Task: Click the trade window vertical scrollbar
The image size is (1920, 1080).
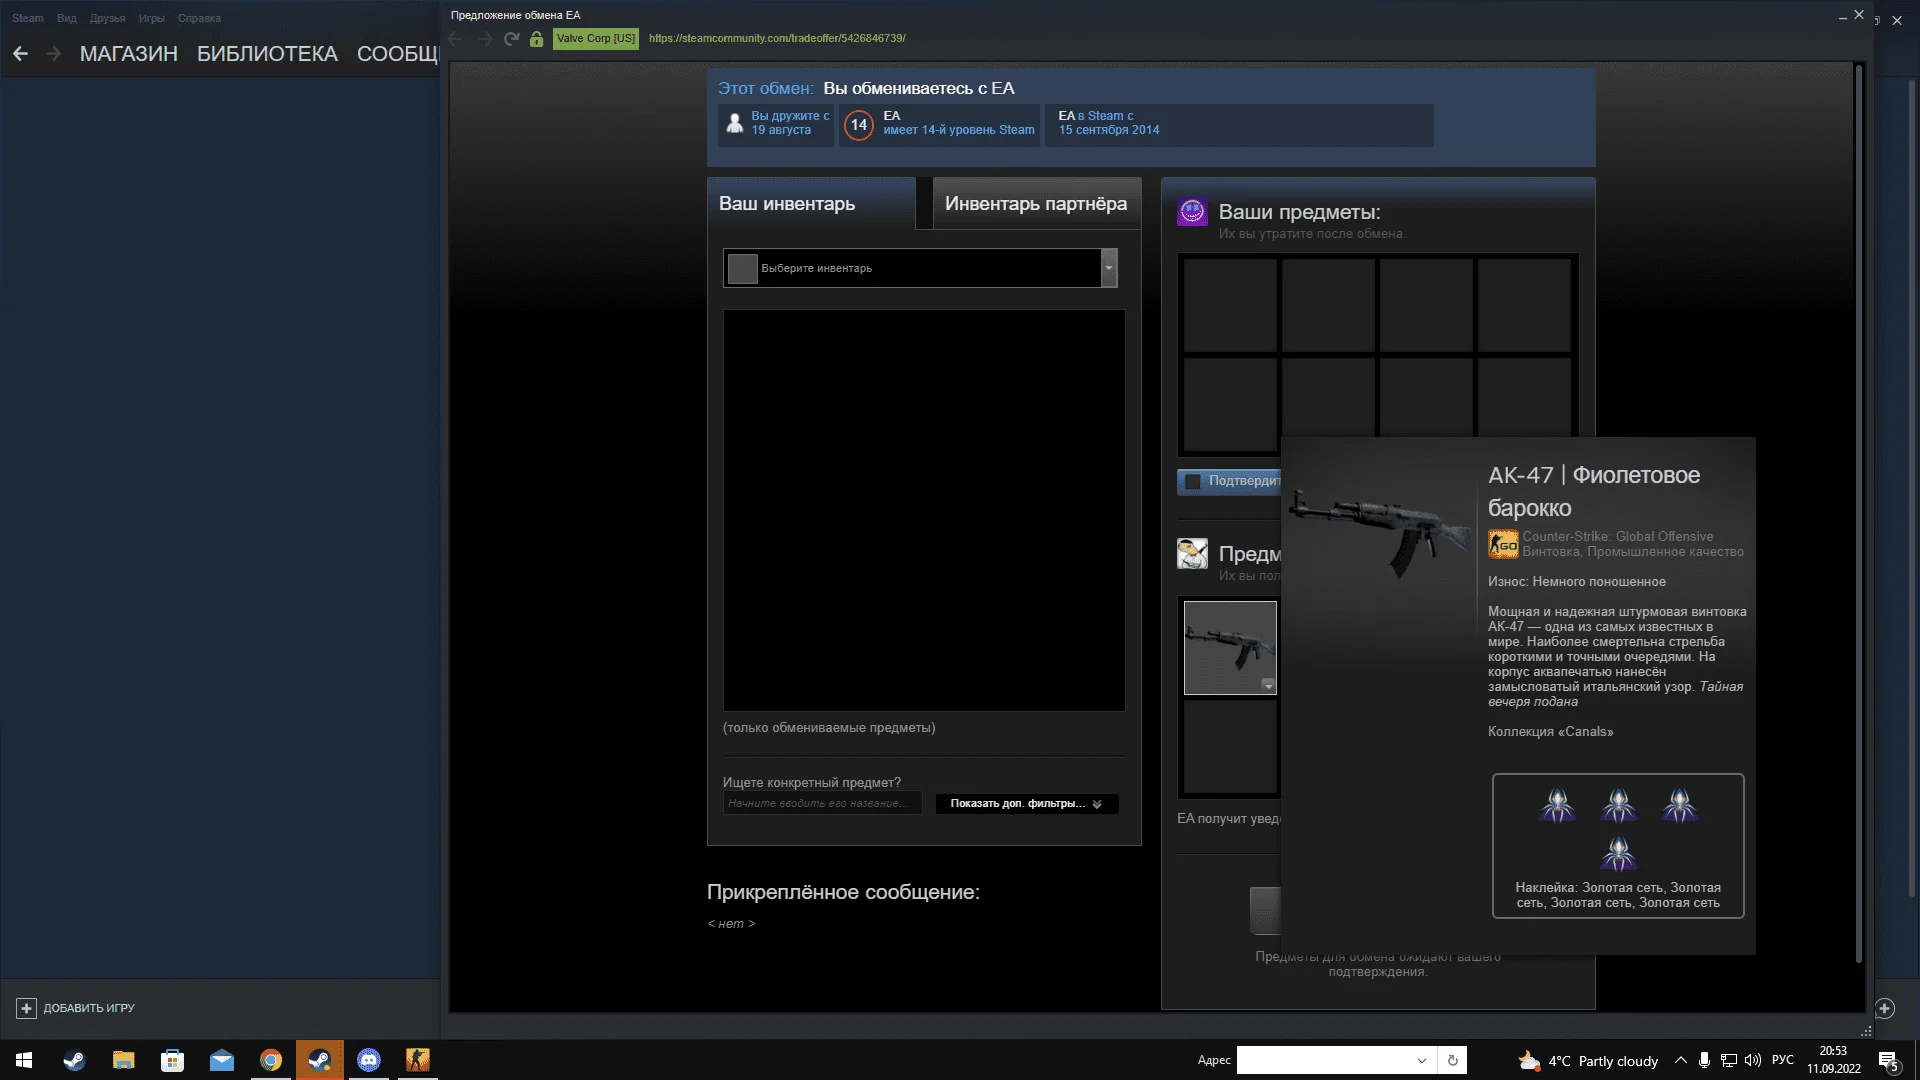Action: 1859,500
